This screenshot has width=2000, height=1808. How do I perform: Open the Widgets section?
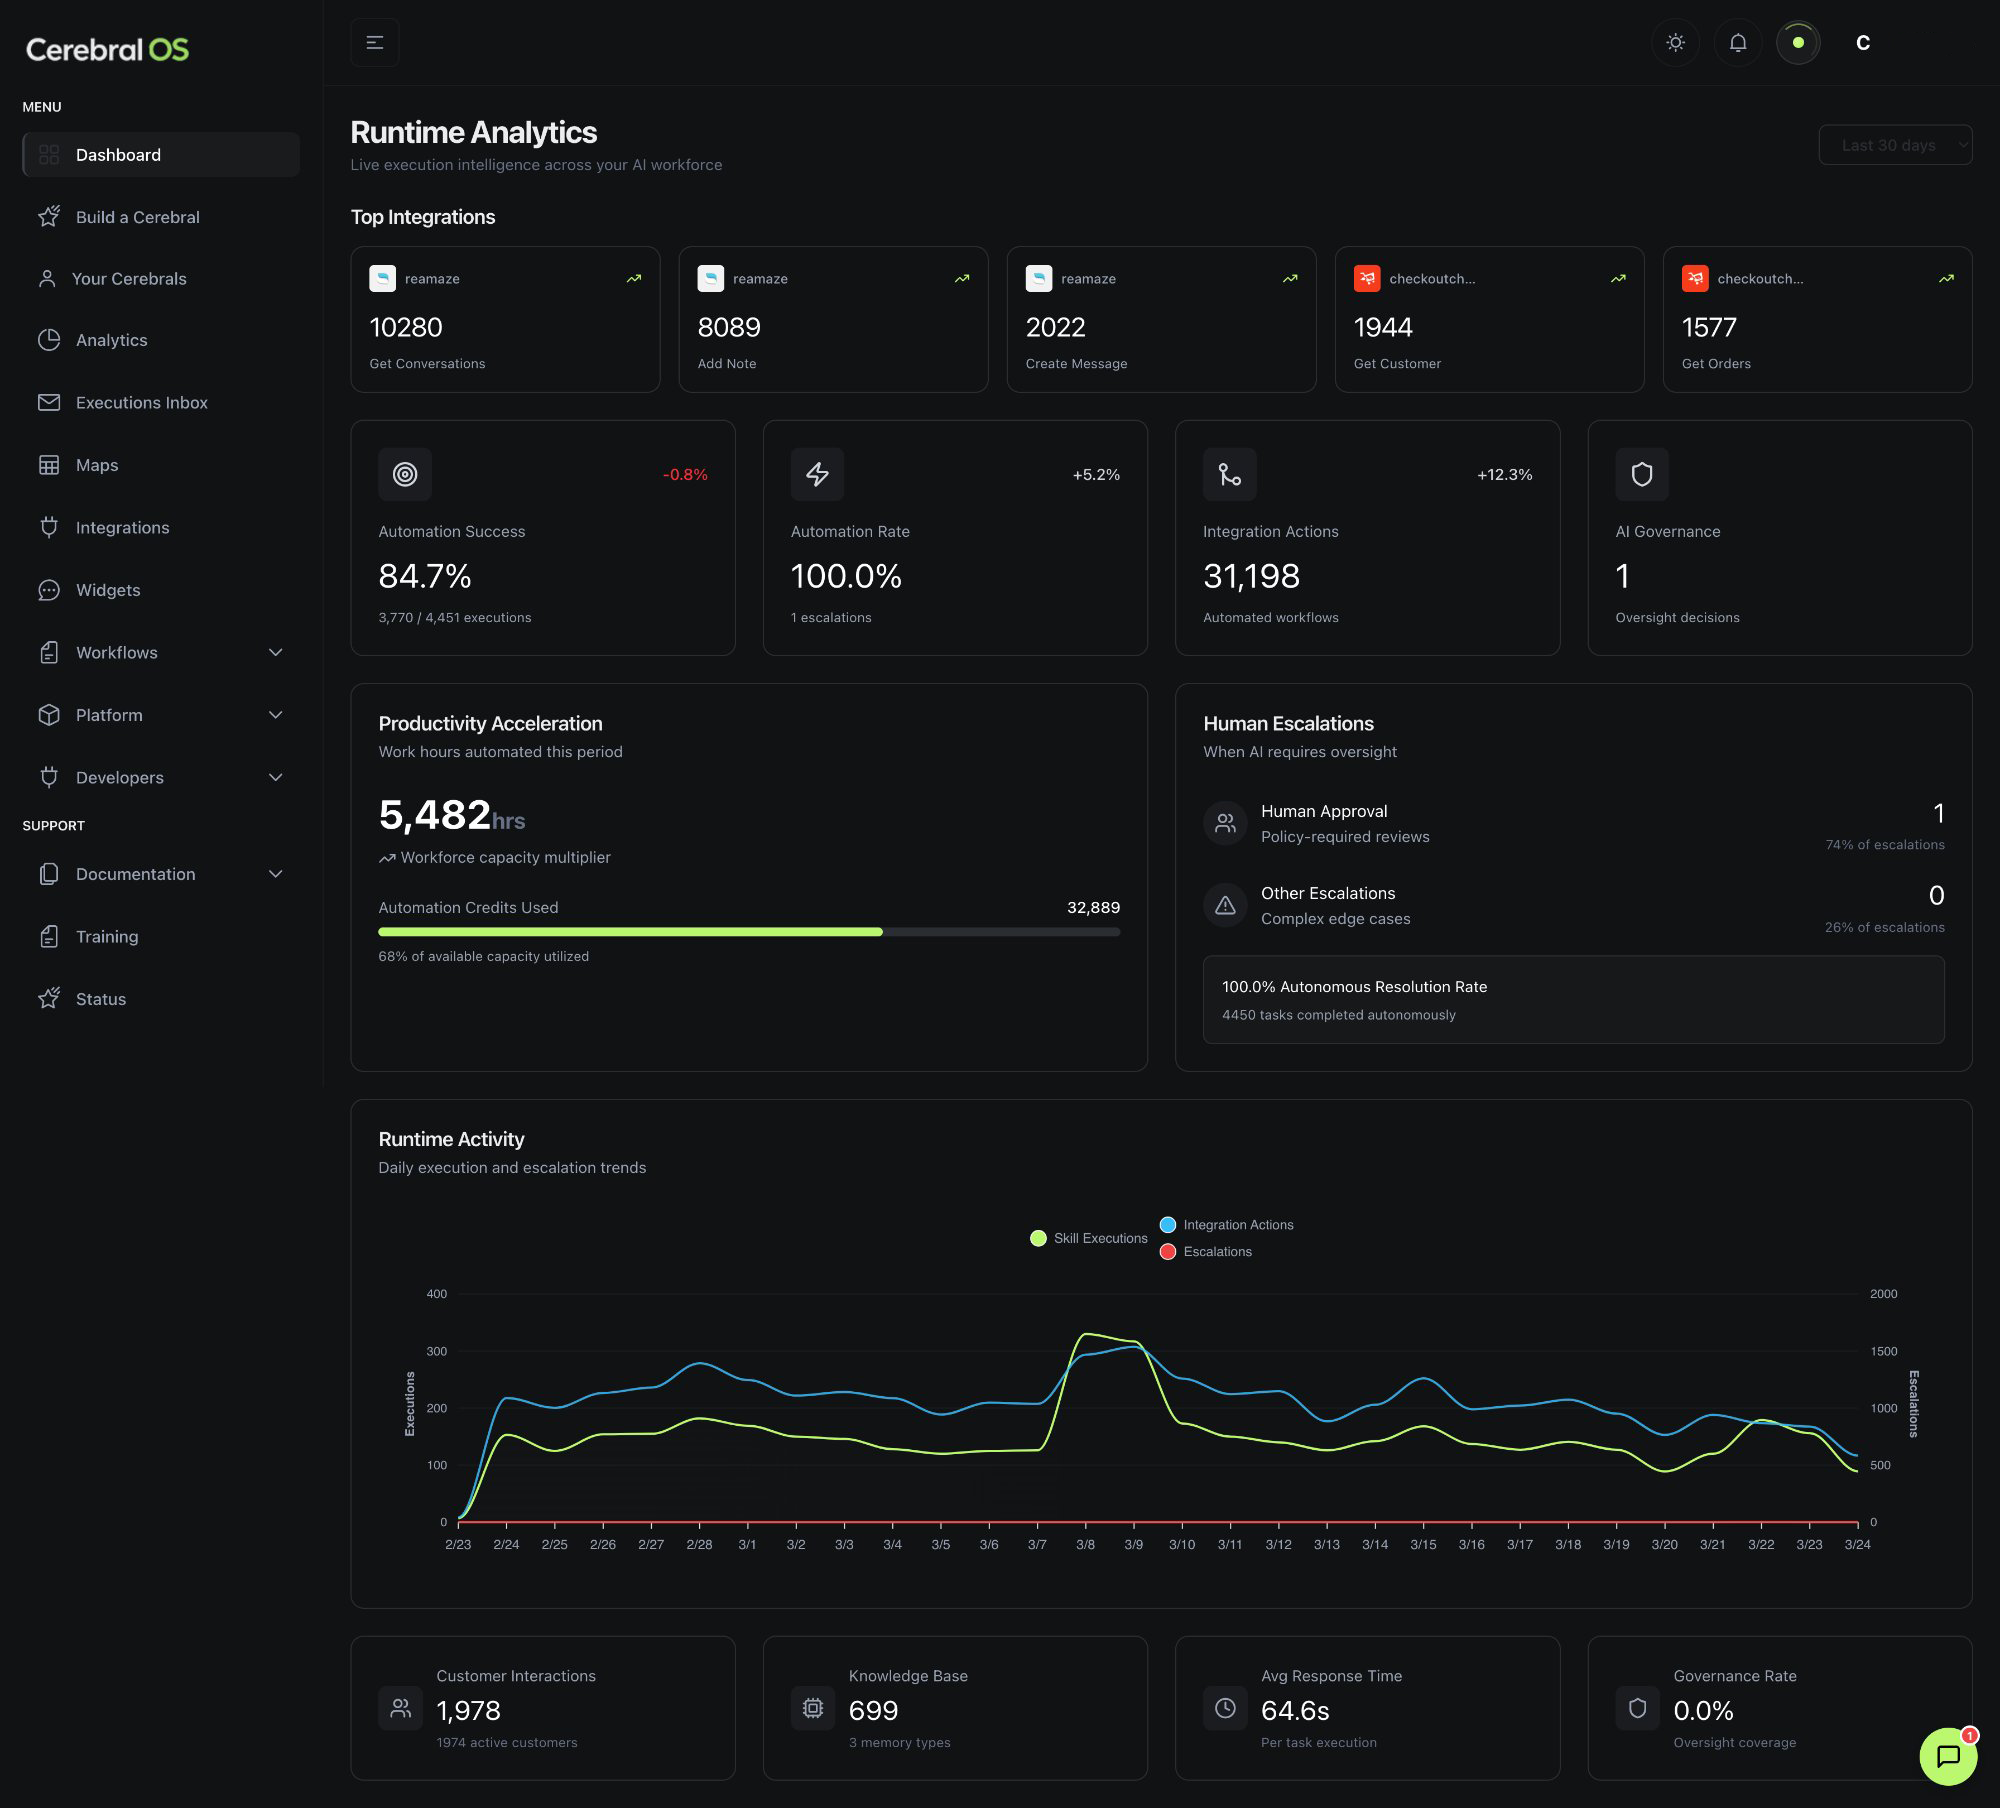(x=107, y=590)
